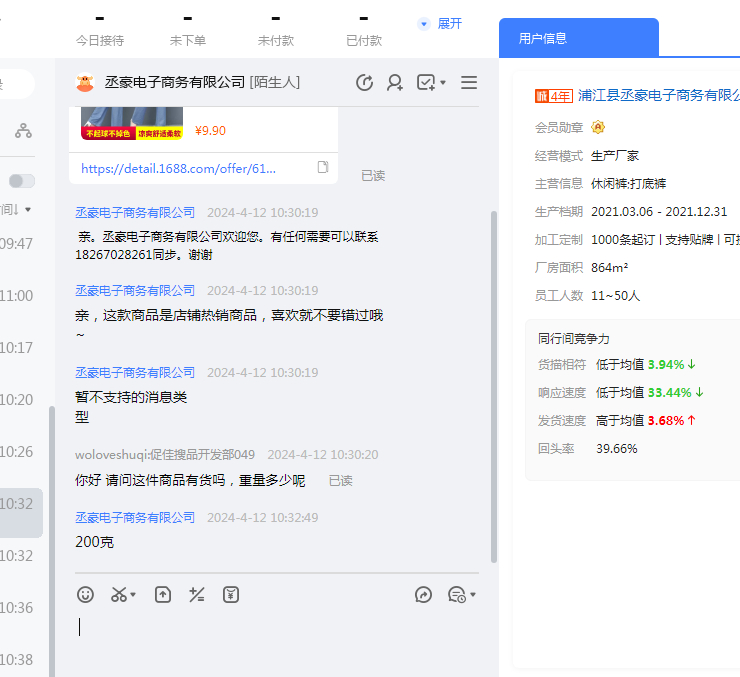The width and height of the screenshot is (740, 677).
Task: Click the scissors screenshot tool icon
Action: [x=119, y=595]
